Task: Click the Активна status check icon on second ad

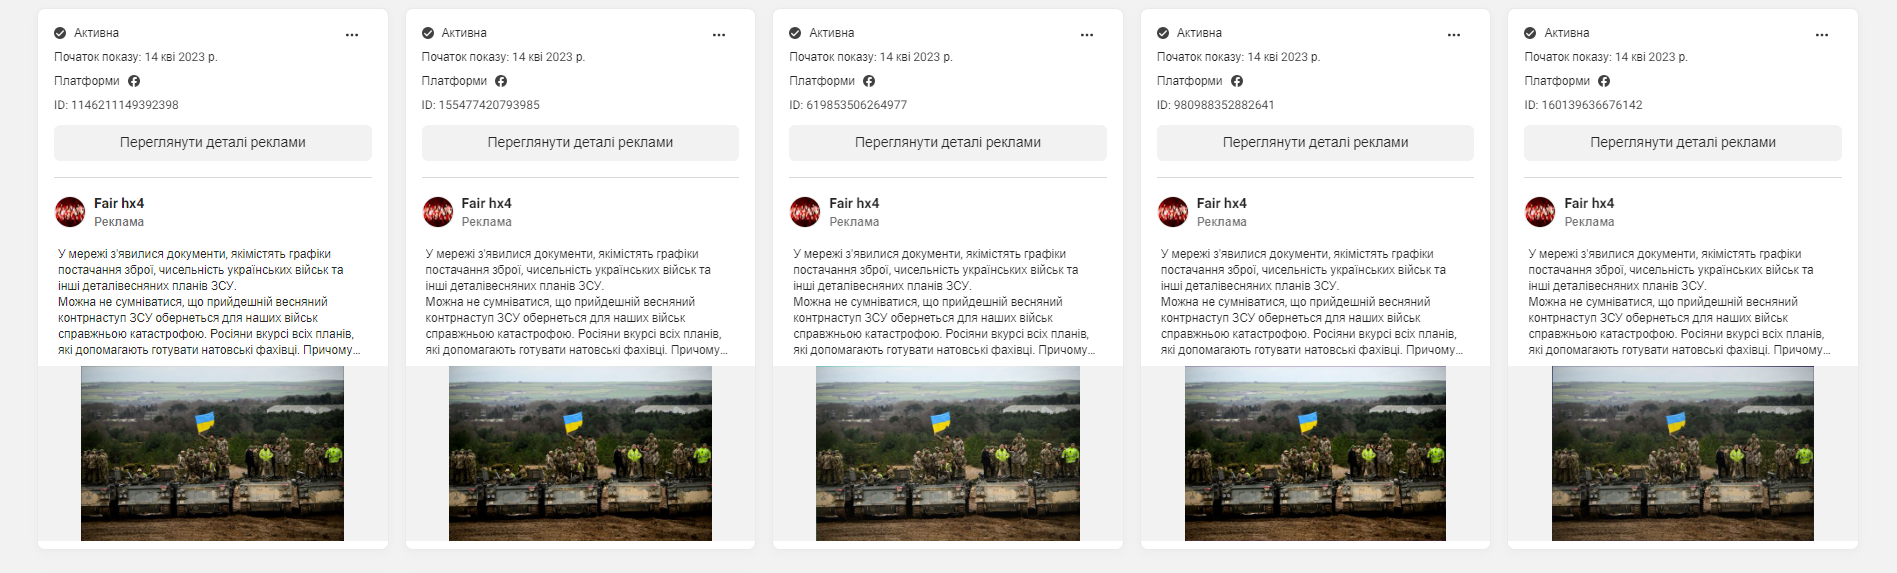Action: pyautogui.click(x=428, y=33)
